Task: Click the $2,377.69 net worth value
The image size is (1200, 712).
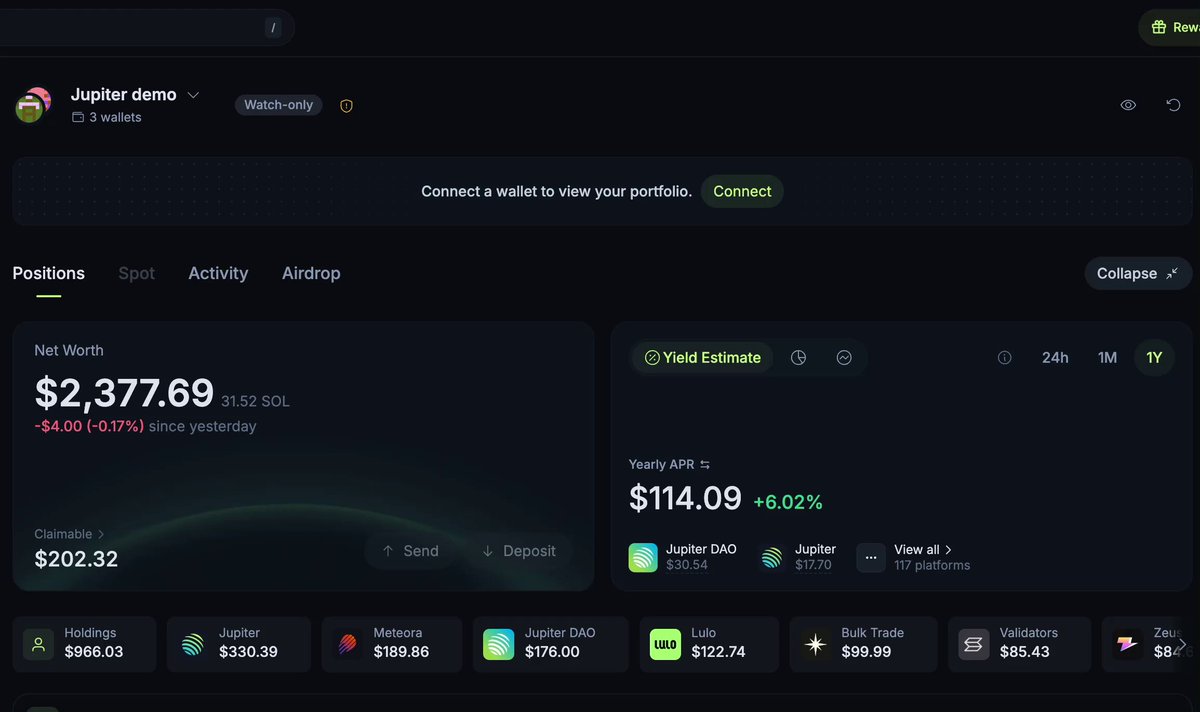Action: click(124, 393)
